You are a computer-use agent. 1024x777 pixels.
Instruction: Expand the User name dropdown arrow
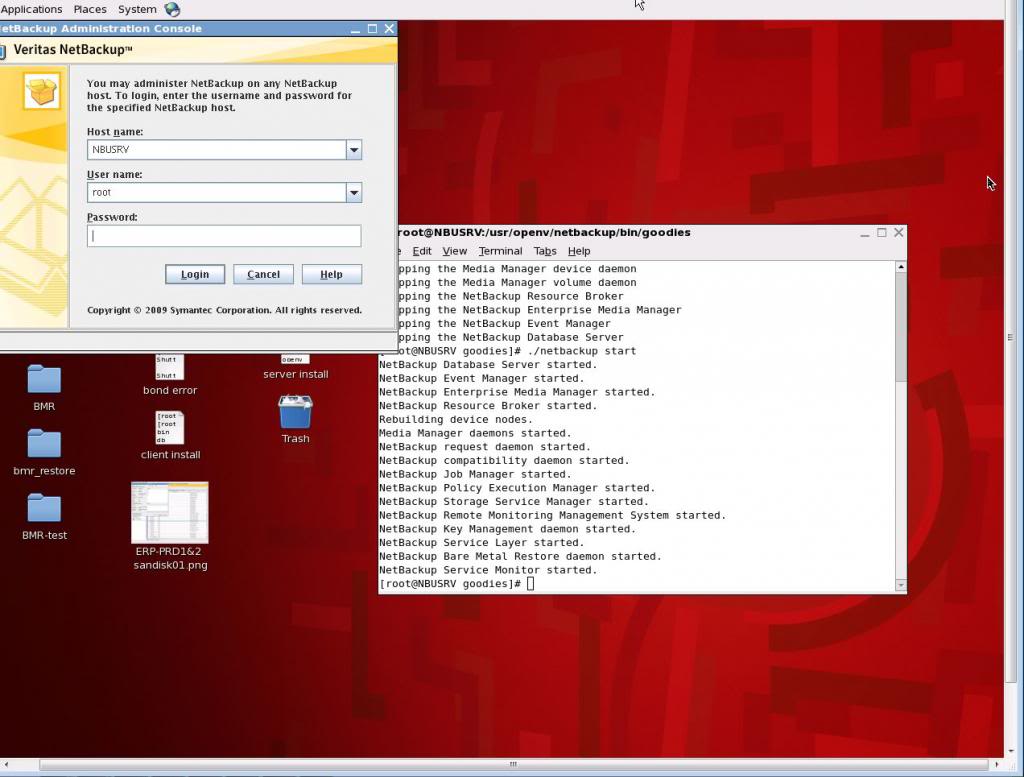click(x=354, y=193)
